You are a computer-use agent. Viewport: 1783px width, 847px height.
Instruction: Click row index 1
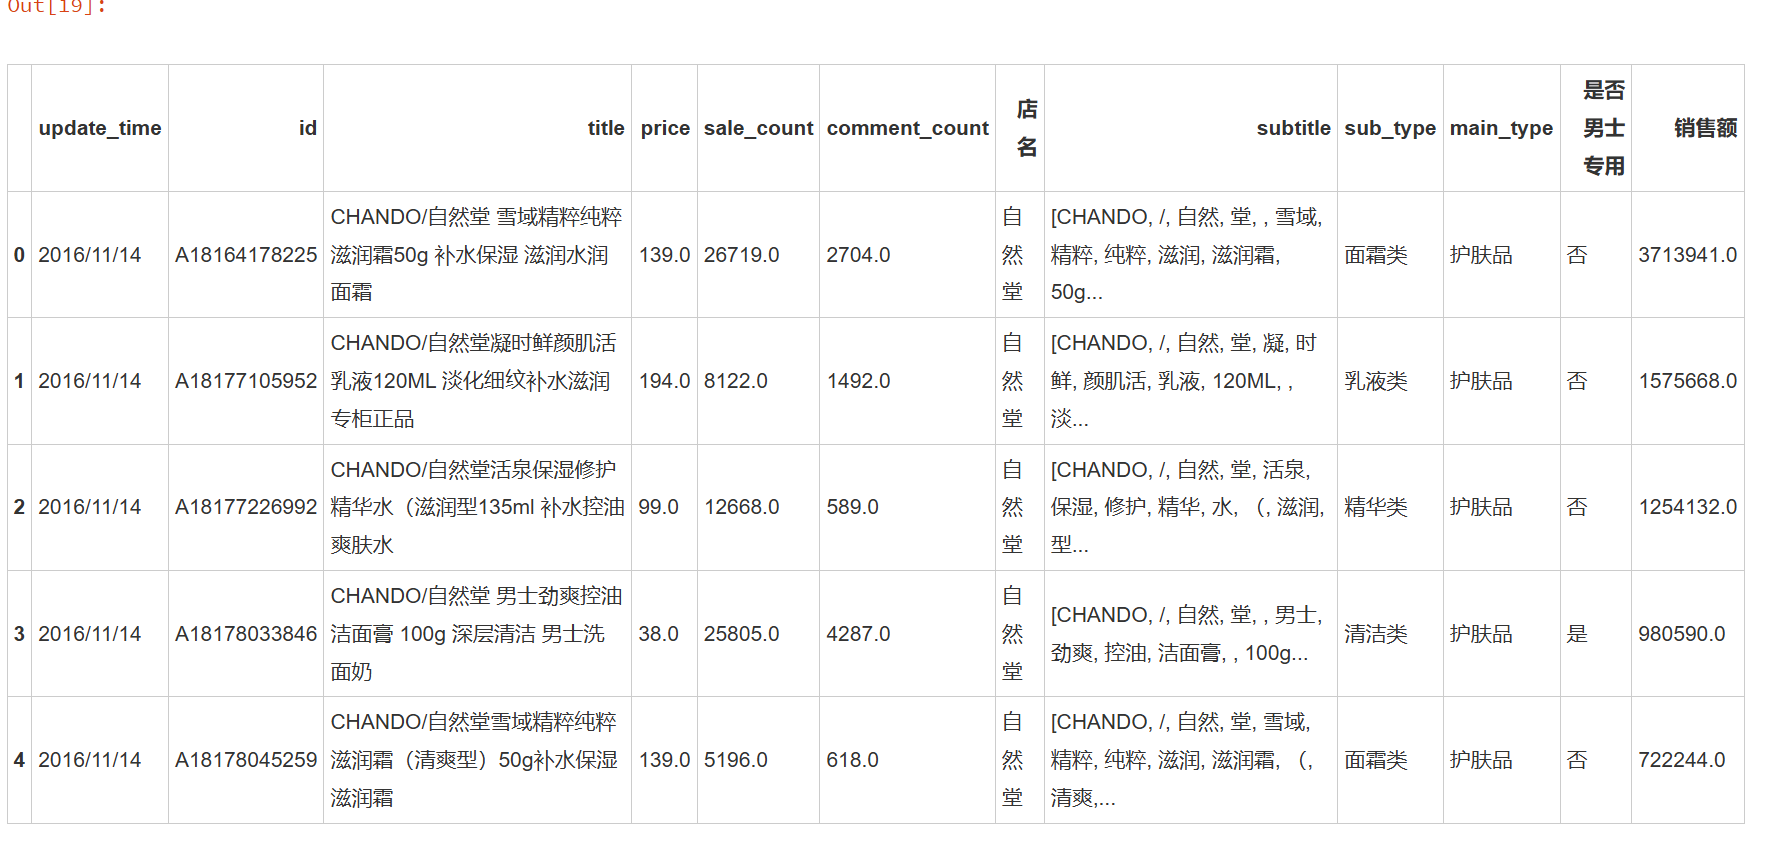(x=19, y=381)
